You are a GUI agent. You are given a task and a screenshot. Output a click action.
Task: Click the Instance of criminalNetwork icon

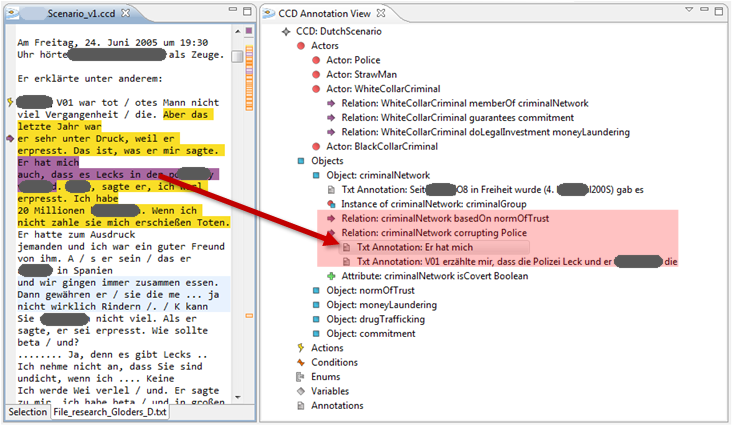(331, 204)
